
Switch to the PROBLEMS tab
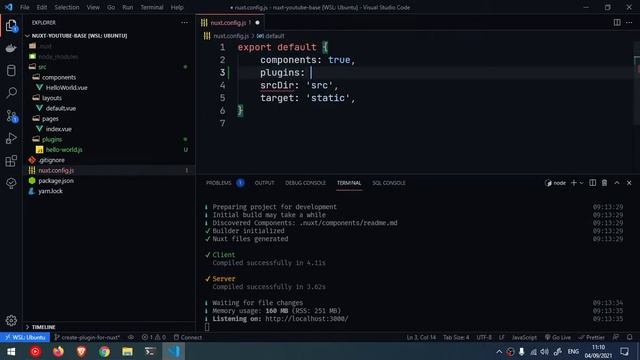click(219, 183)
